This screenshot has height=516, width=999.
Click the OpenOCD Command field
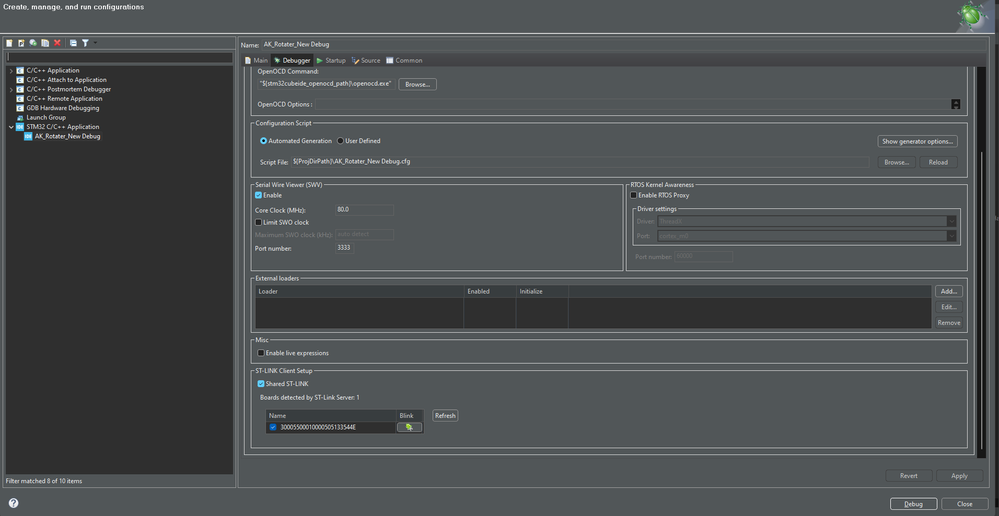click(327, 84)
